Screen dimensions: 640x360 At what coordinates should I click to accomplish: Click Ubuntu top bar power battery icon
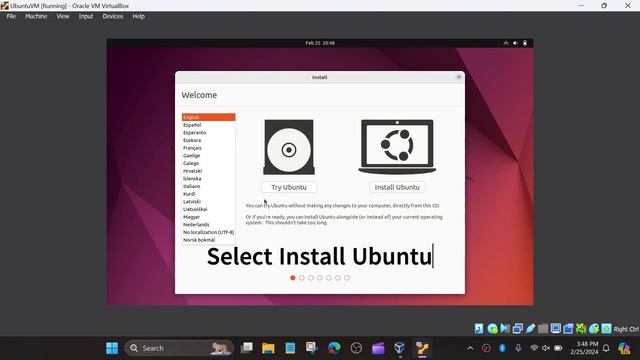click(525, 43)
